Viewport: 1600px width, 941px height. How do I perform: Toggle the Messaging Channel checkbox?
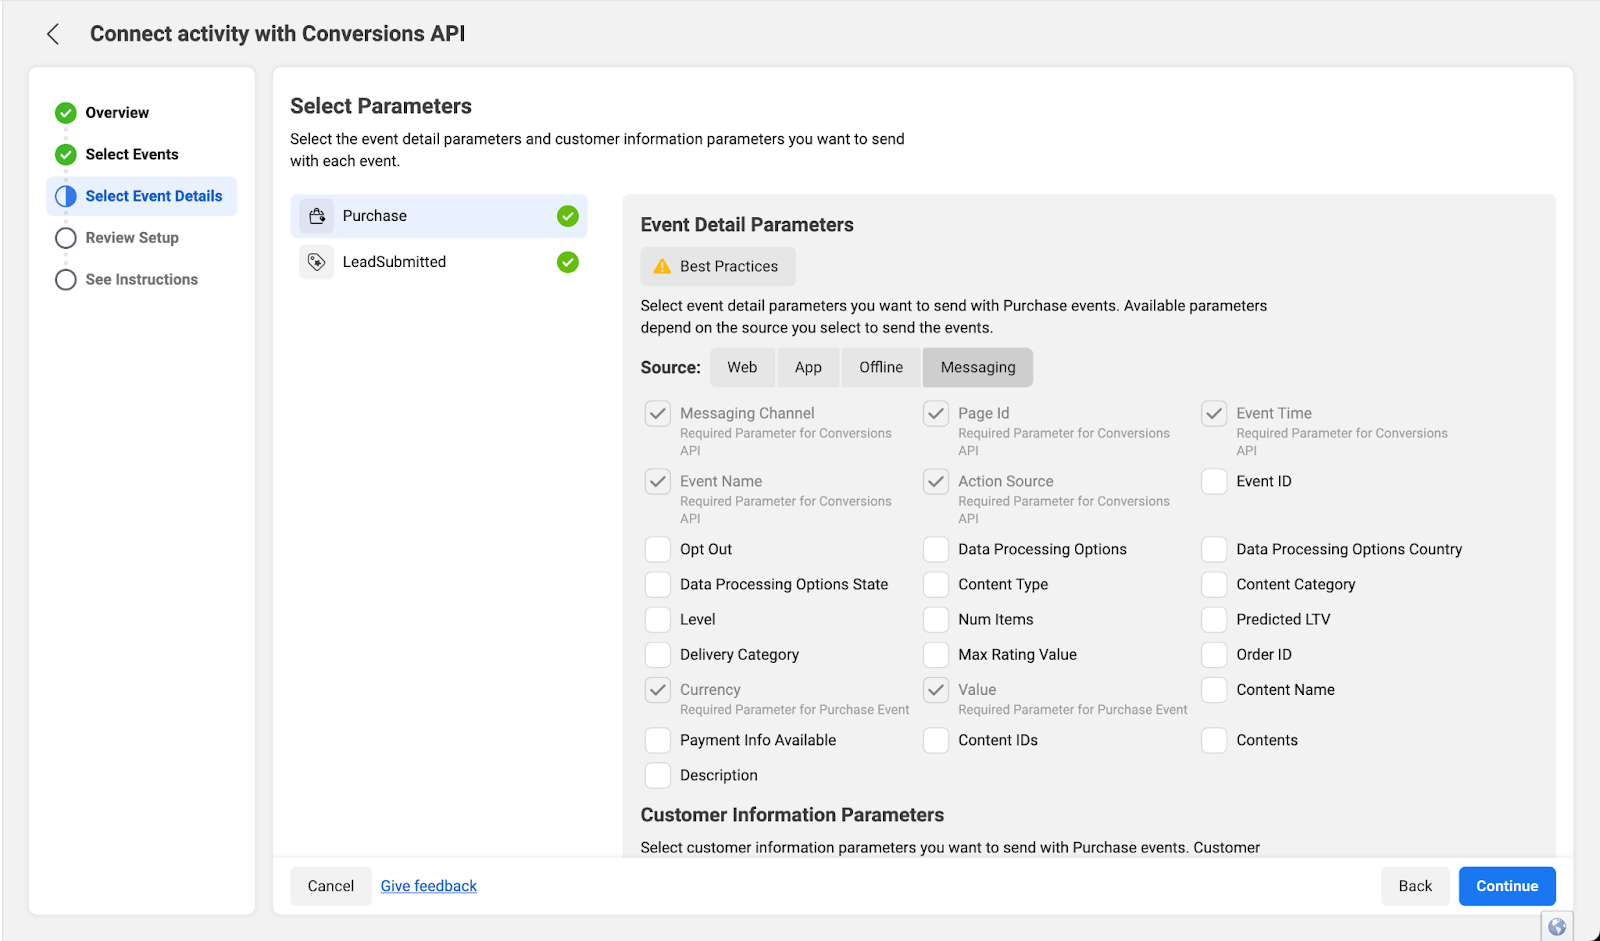tap(658, 414)
